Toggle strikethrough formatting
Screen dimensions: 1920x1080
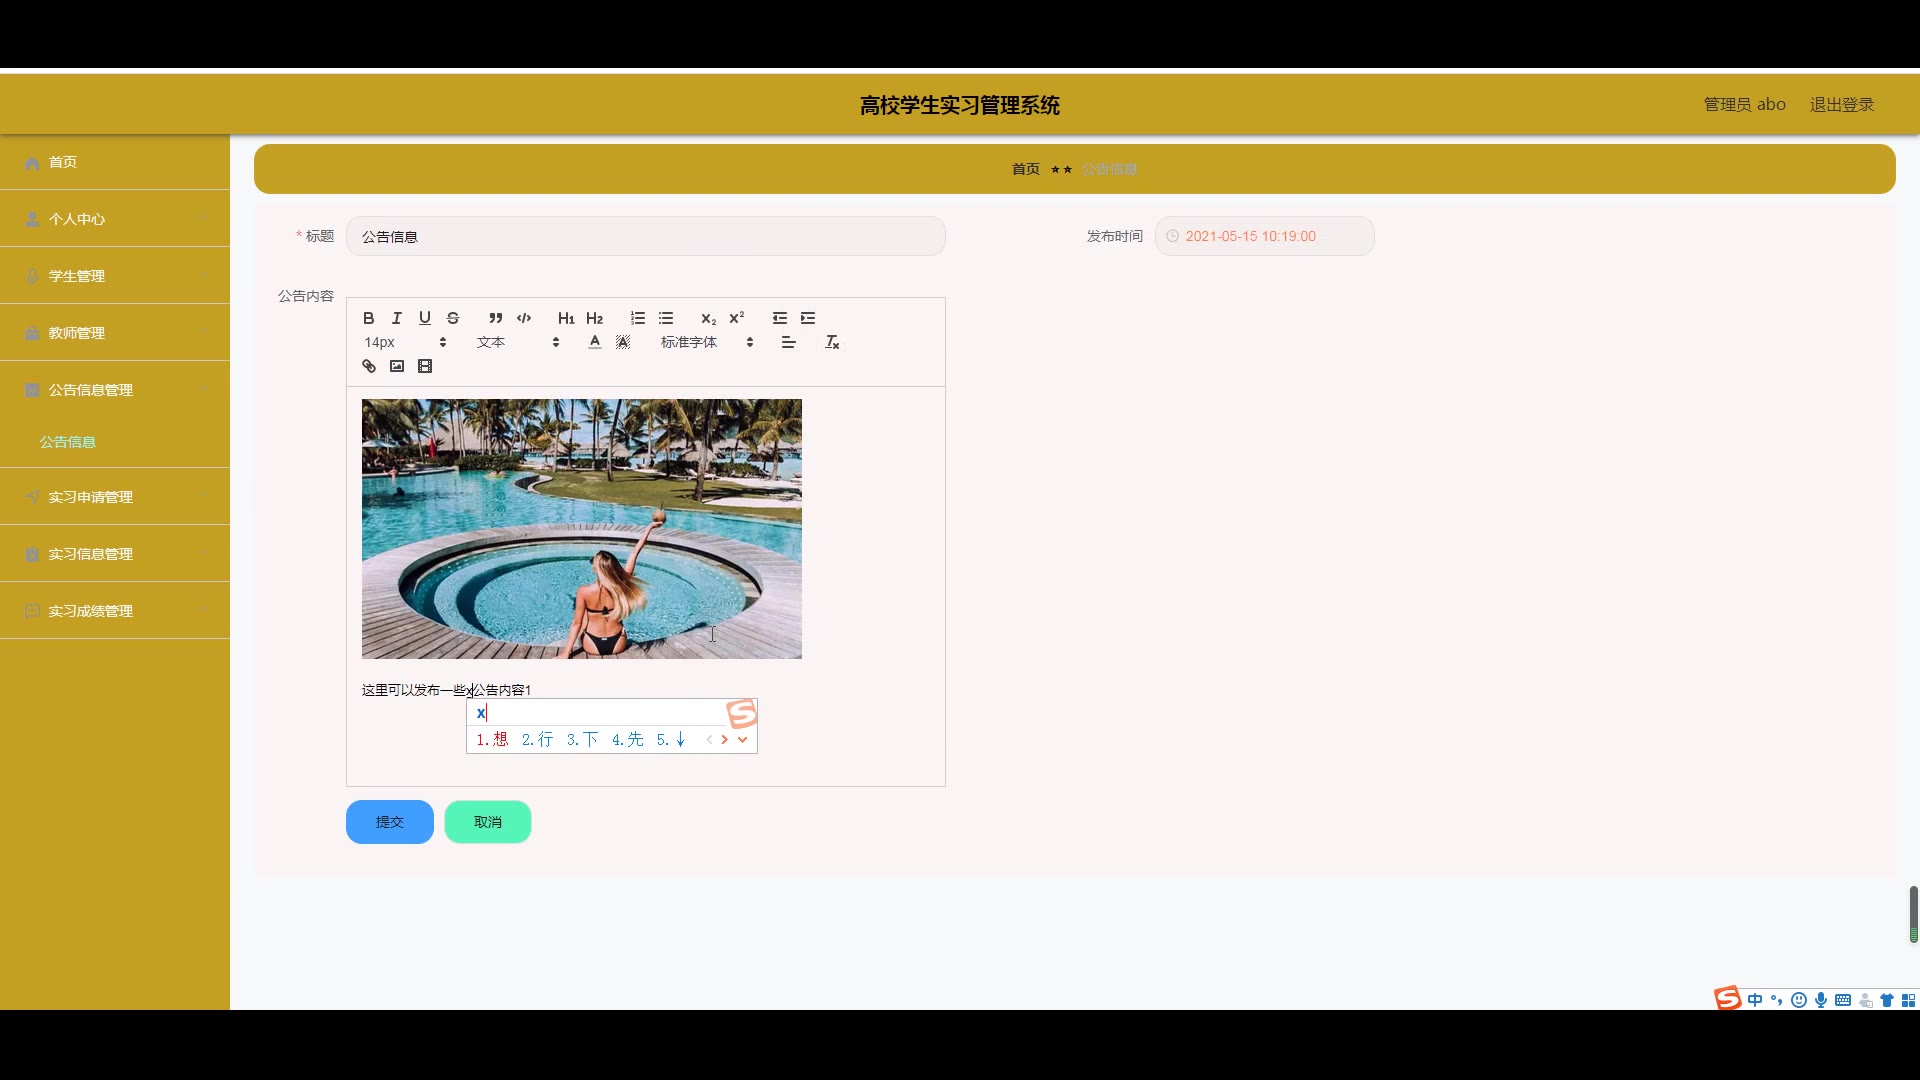pyautogui.click(x=452, y=318)
